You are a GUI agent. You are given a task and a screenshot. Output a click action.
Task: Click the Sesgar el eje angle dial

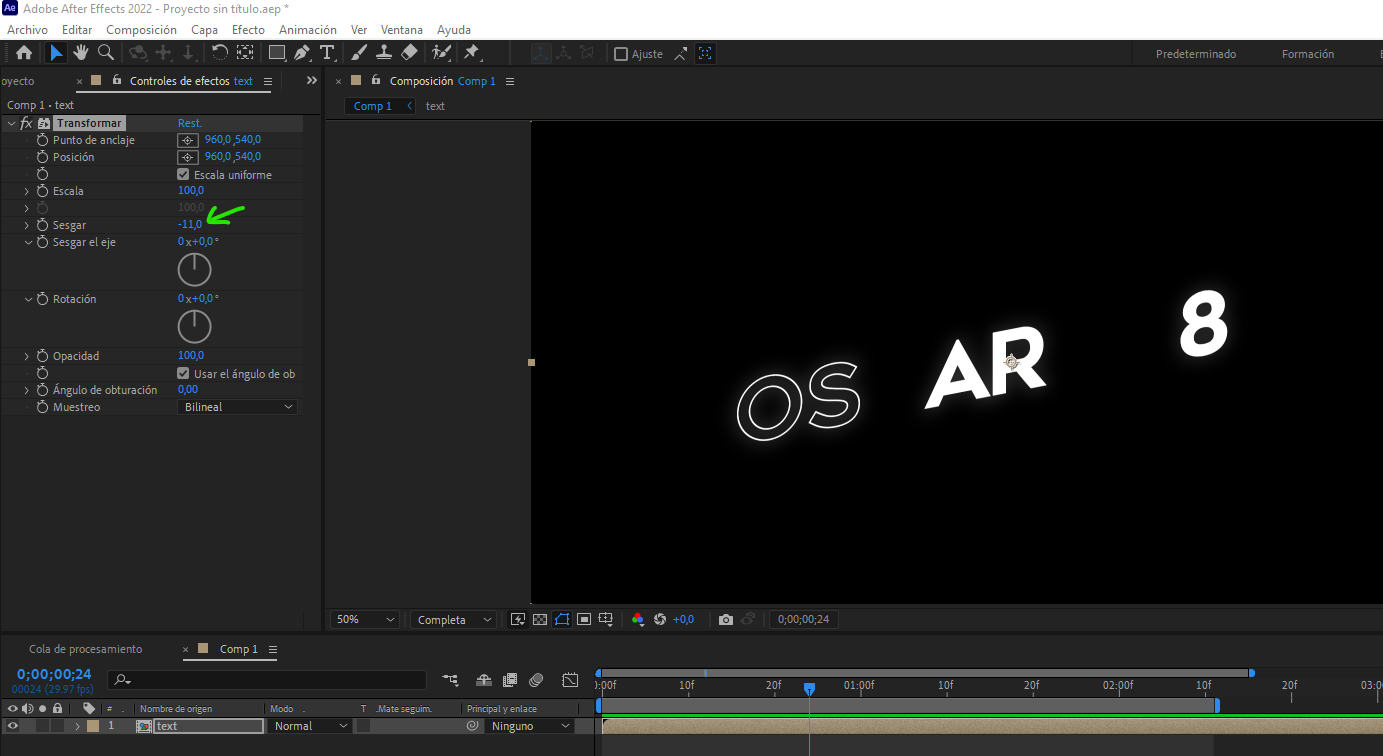[x=195, y=270]
